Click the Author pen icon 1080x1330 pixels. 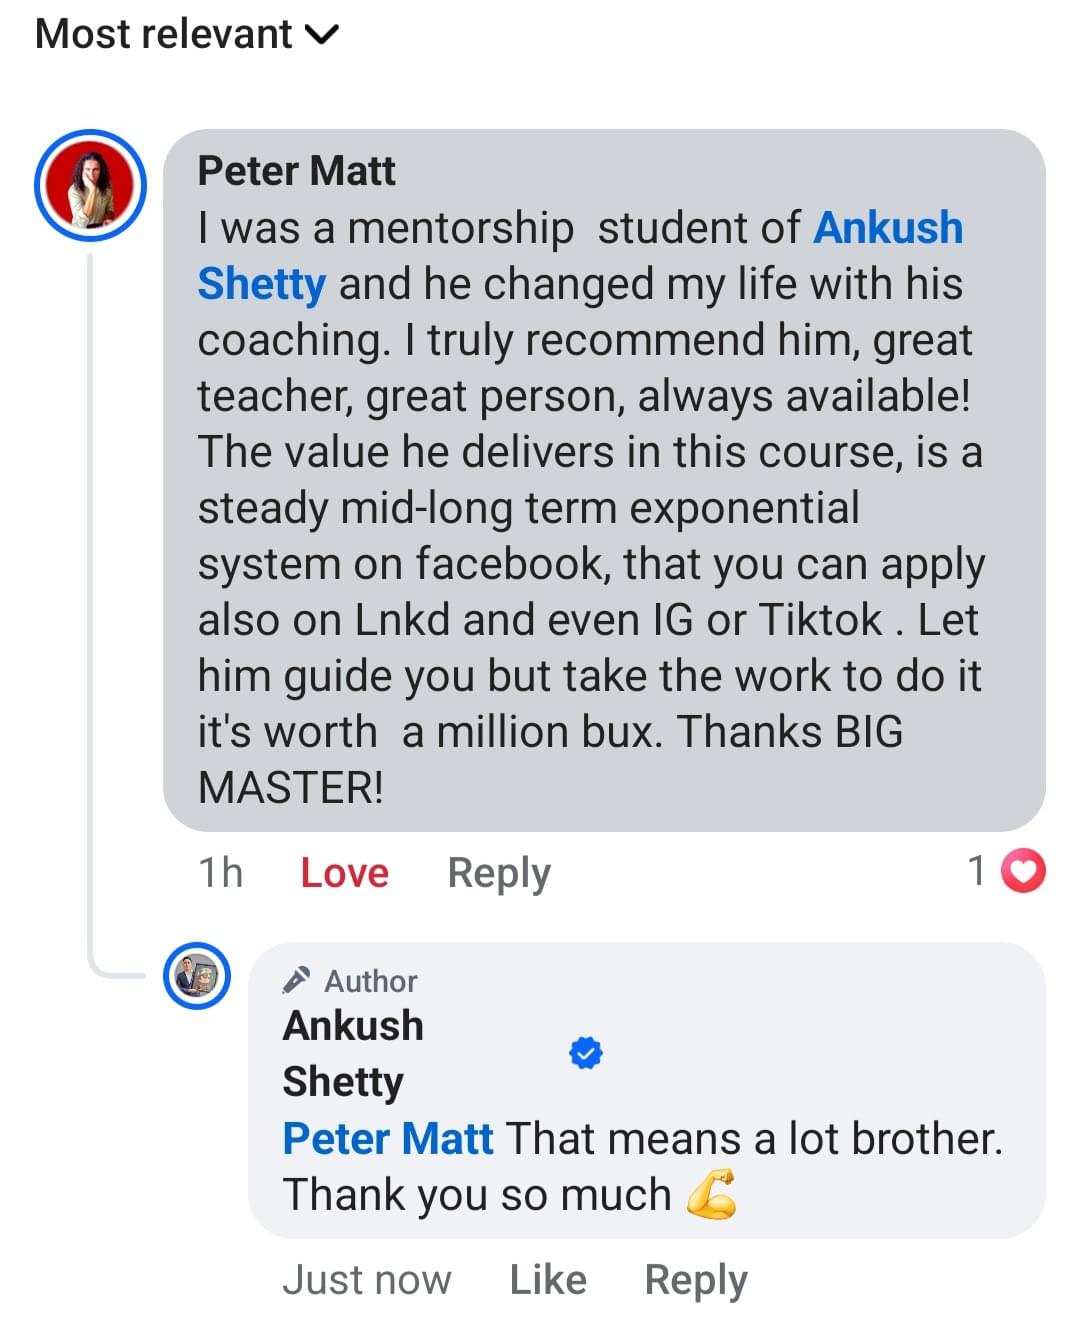tap(297, 980)
